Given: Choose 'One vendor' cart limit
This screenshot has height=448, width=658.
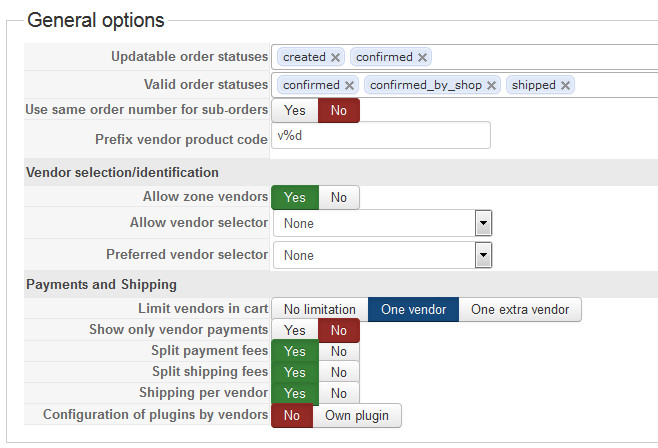Looking at the screenshot, I should tap(413, 310).
